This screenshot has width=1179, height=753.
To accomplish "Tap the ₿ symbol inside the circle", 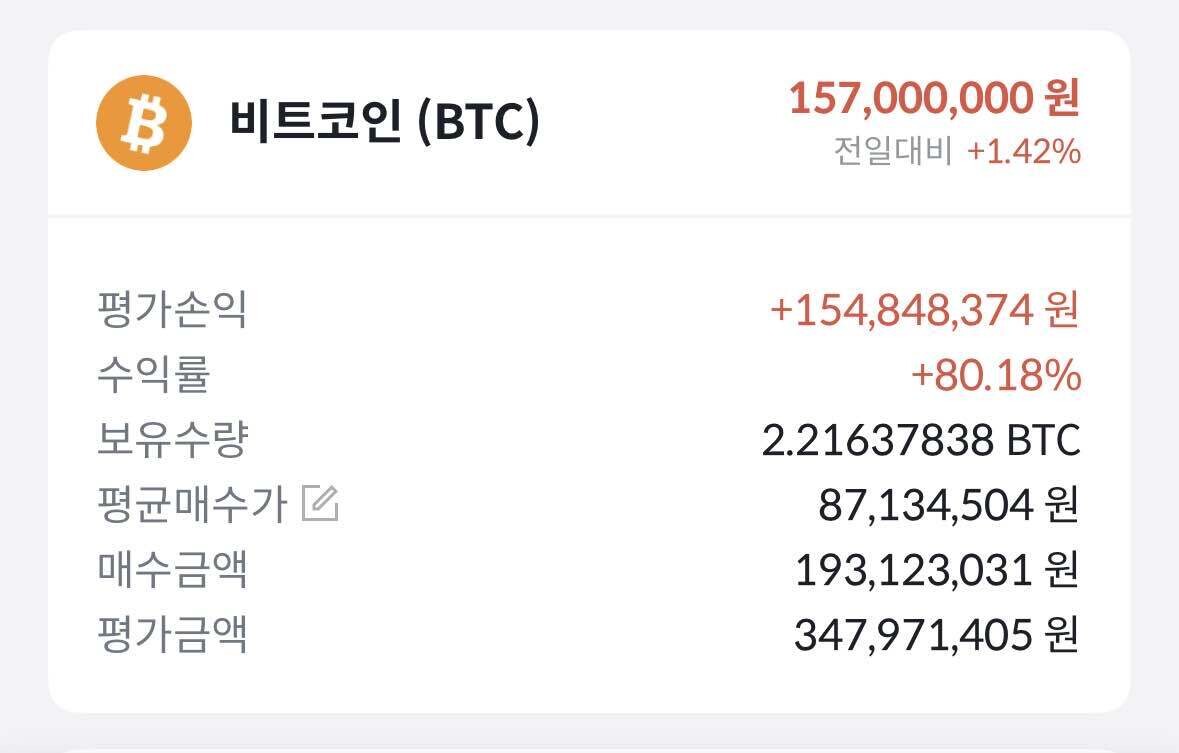I will pos(143,122).
